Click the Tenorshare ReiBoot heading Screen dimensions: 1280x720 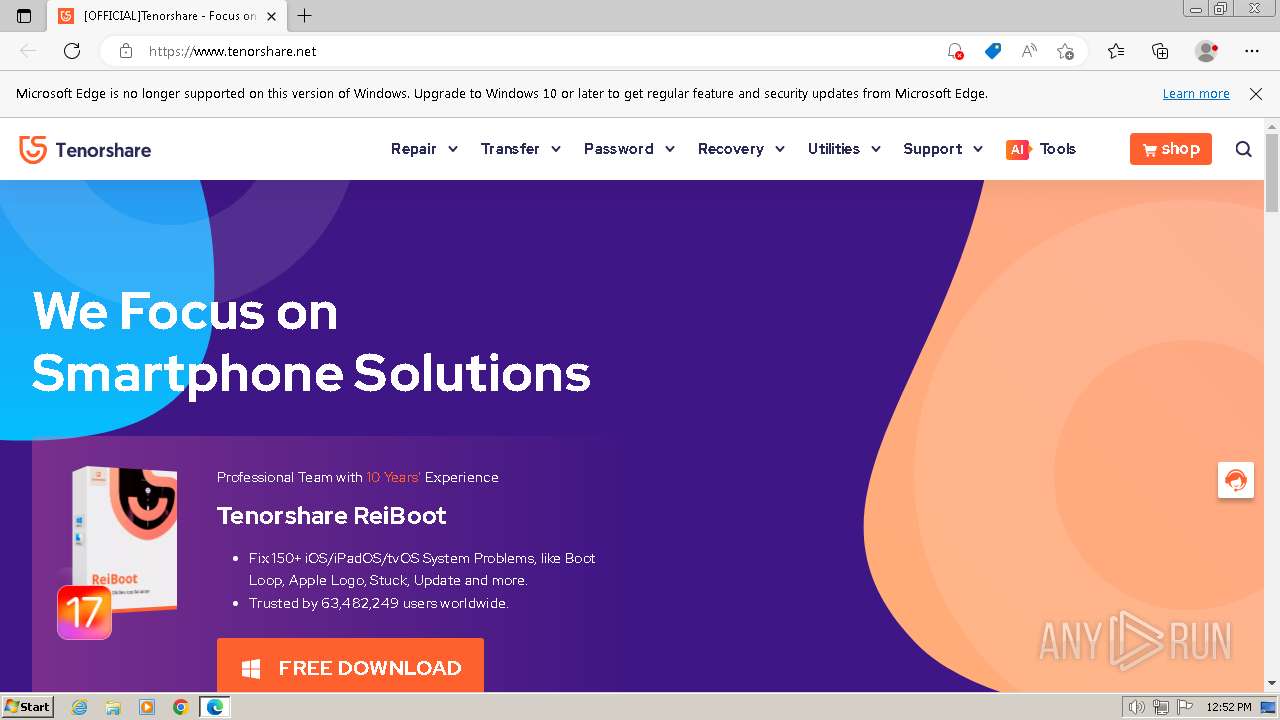click(331, 516)
